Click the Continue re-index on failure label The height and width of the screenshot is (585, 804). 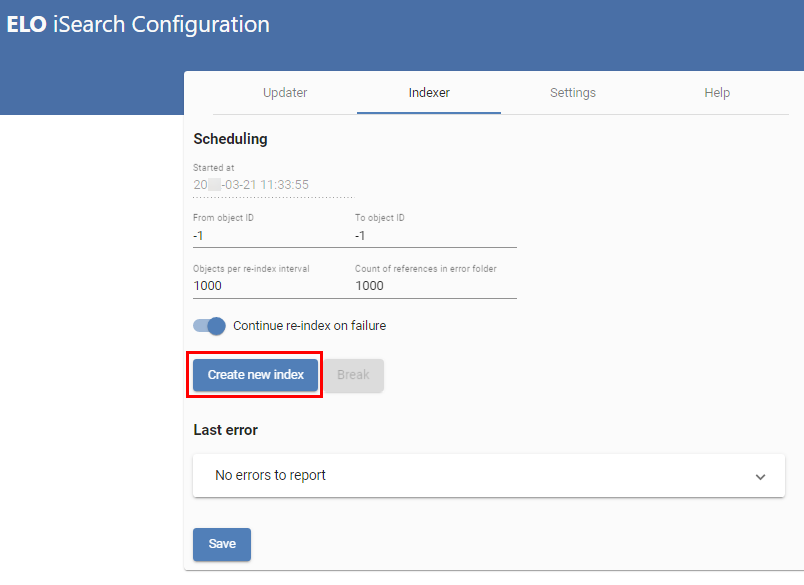click(309, 326)
